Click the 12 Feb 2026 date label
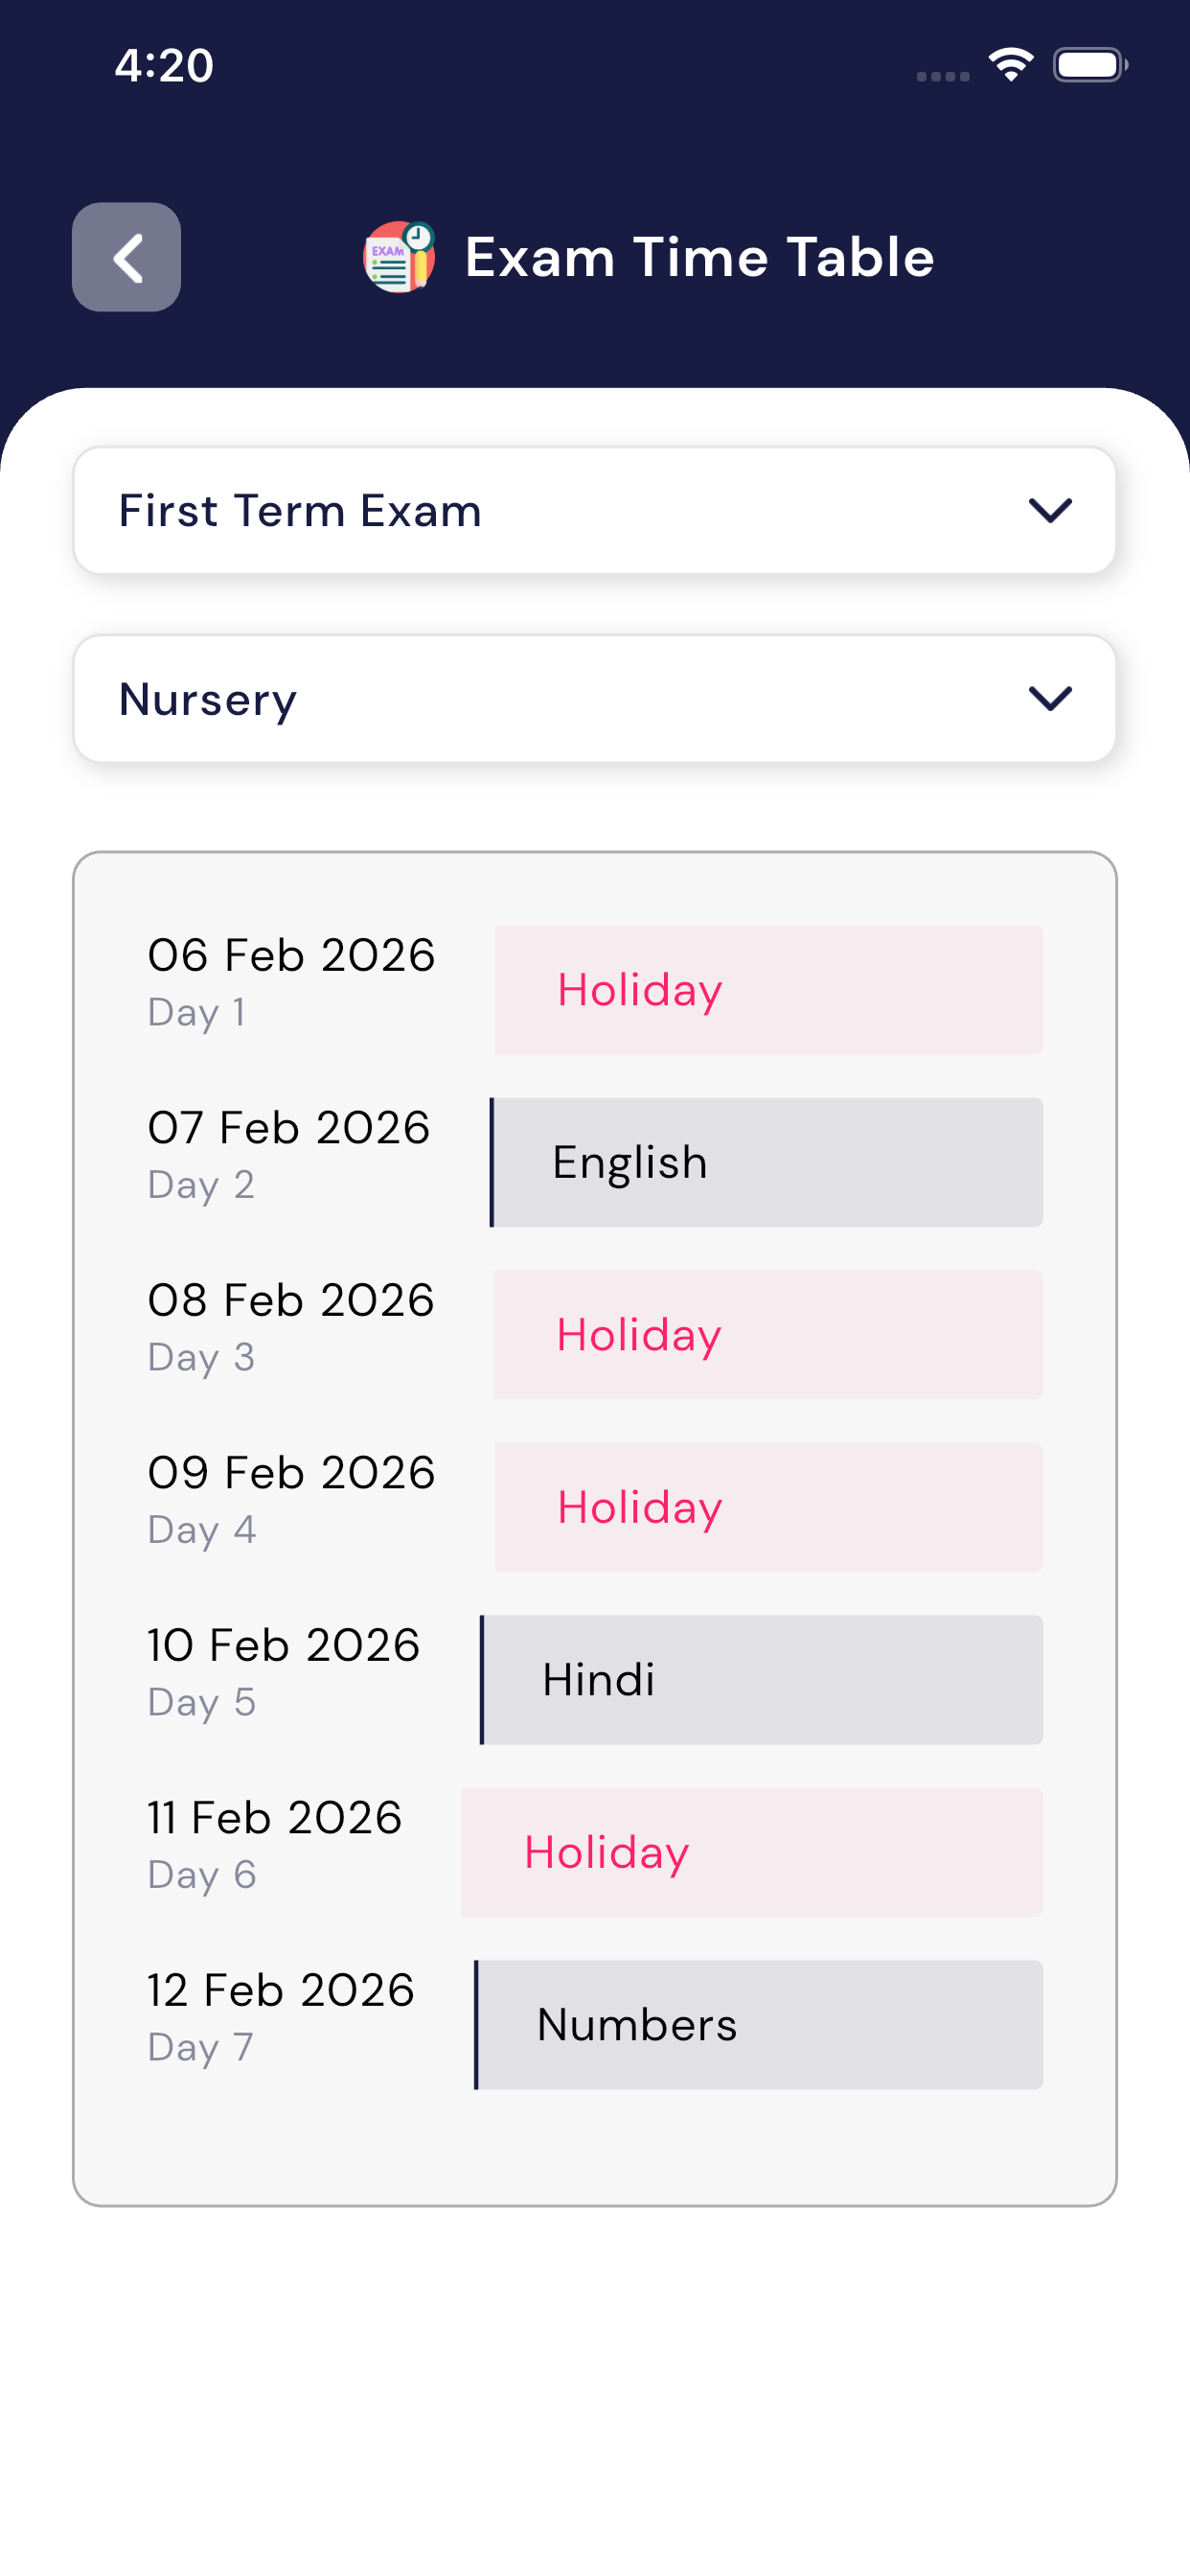This screenshot has width=1190, height=2576. point(281,1990)
